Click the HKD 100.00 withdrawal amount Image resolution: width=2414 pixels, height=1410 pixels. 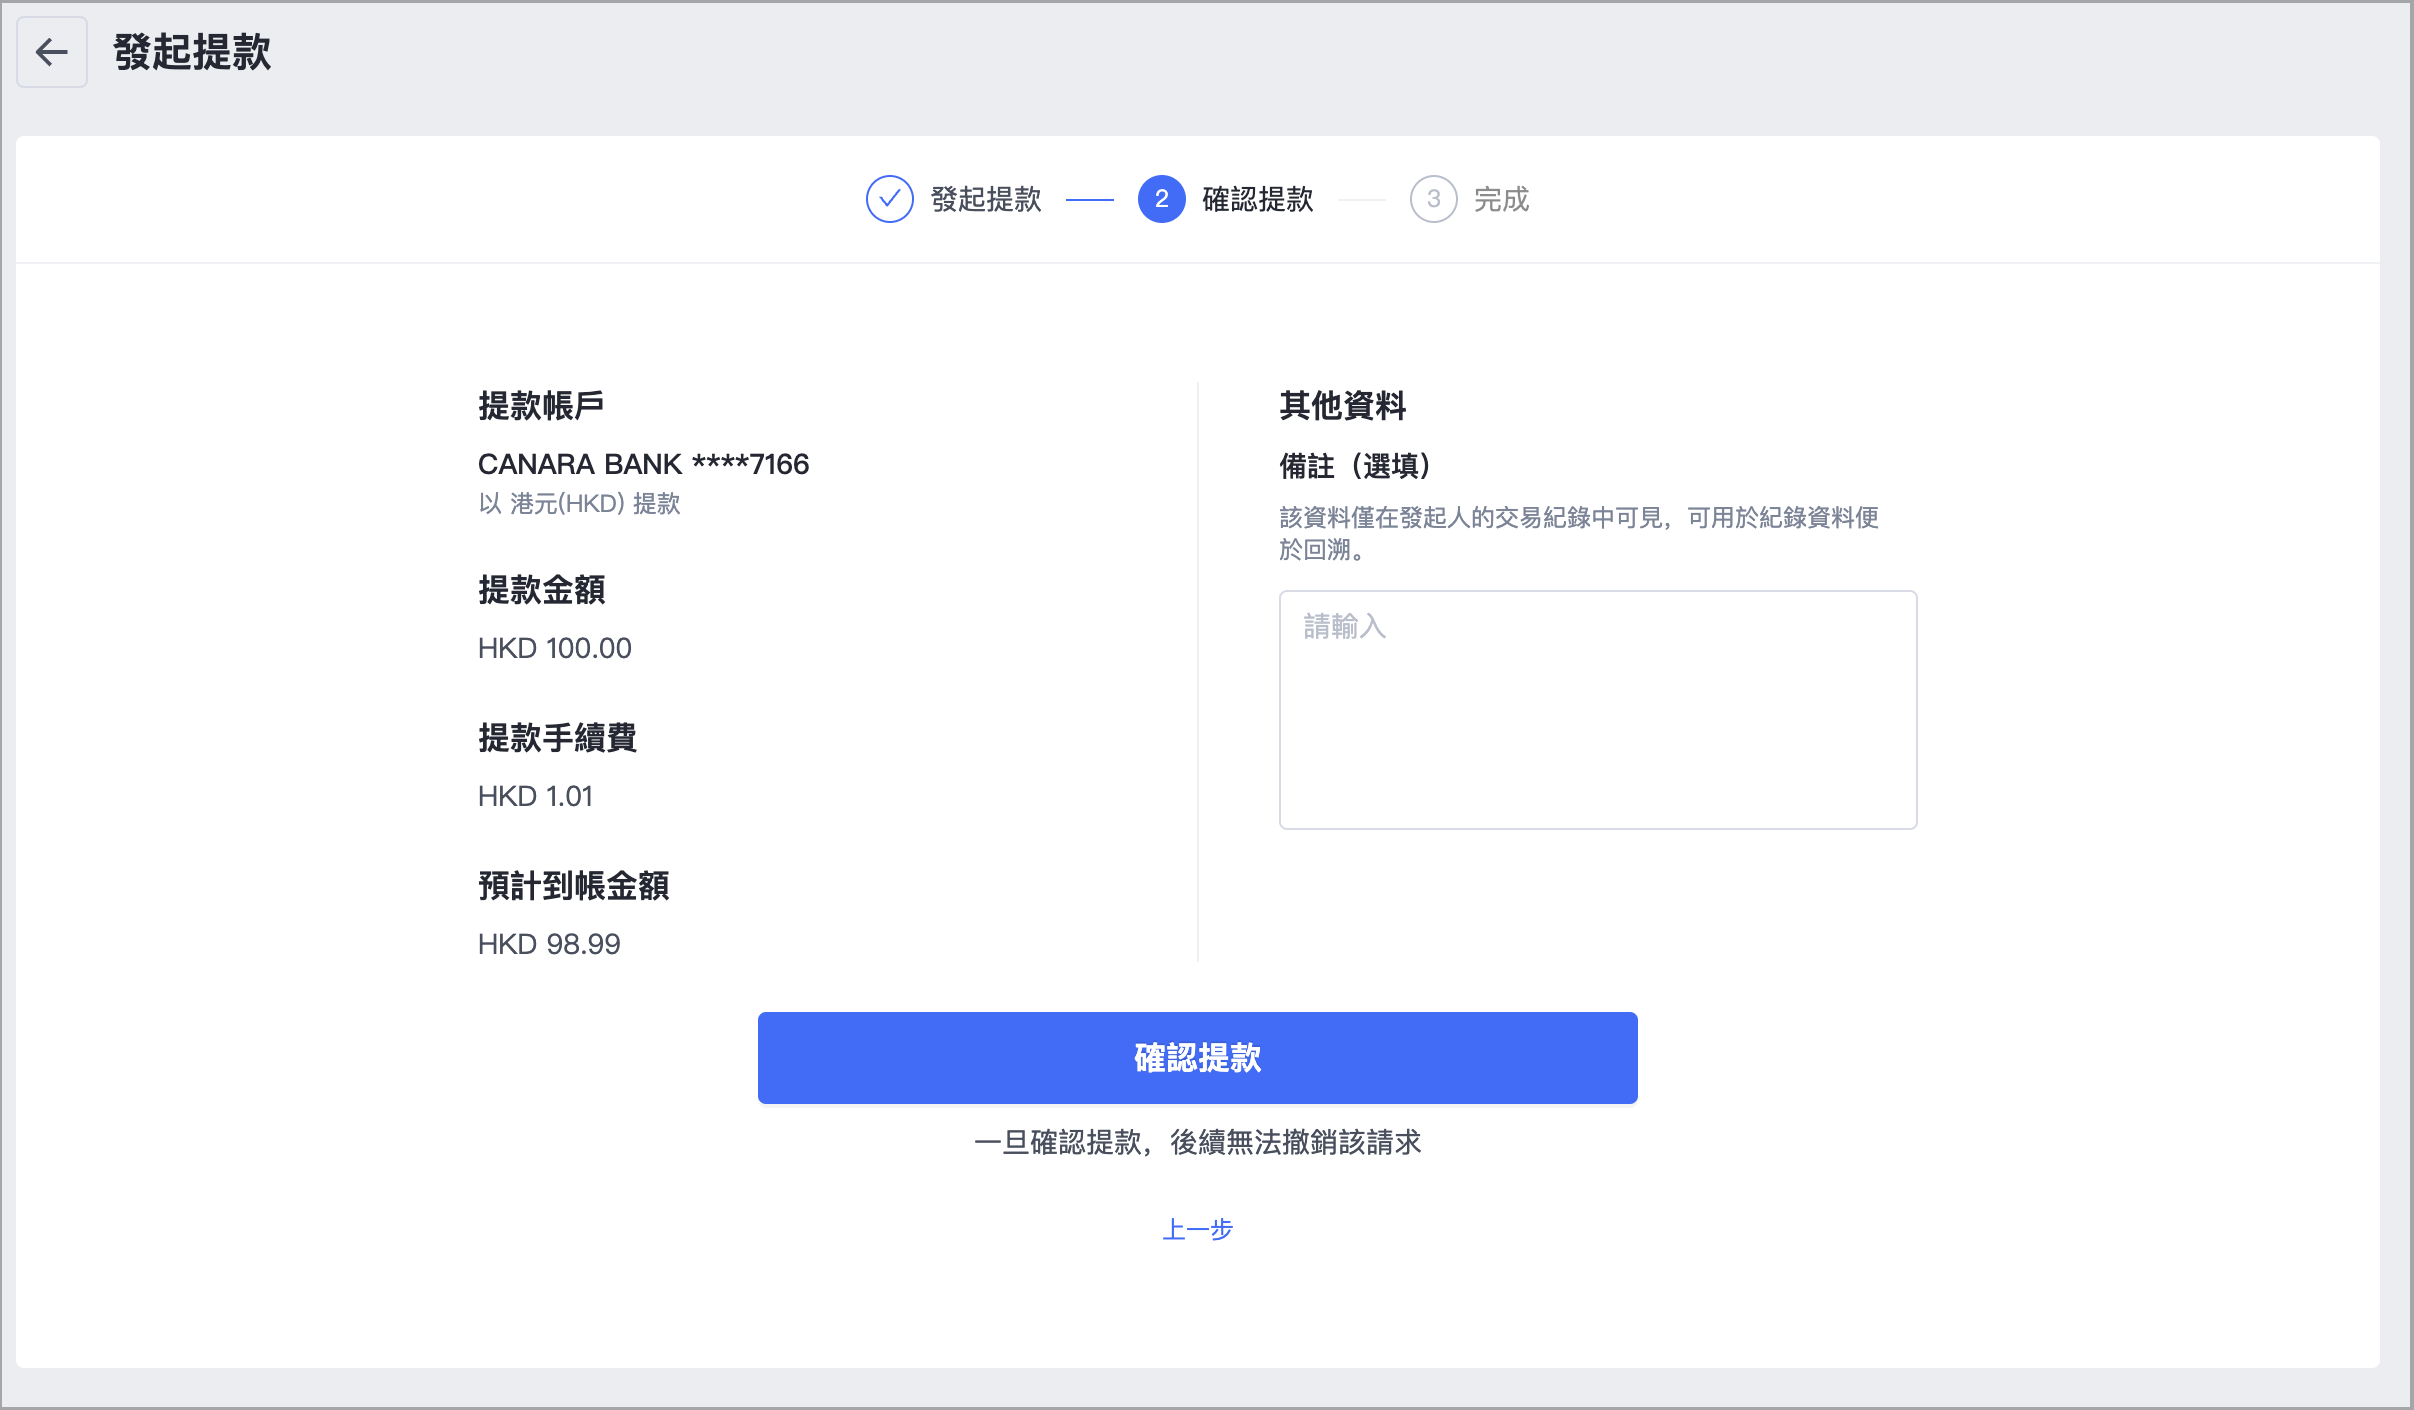click(555, 648)
